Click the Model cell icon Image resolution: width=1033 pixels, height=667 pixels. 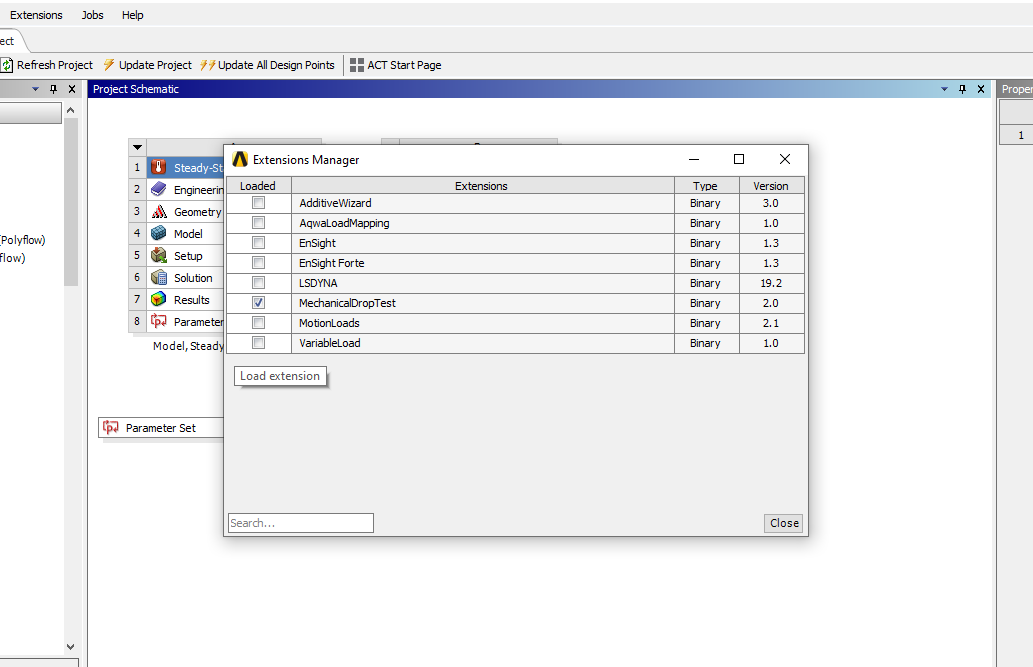point(159,233)
